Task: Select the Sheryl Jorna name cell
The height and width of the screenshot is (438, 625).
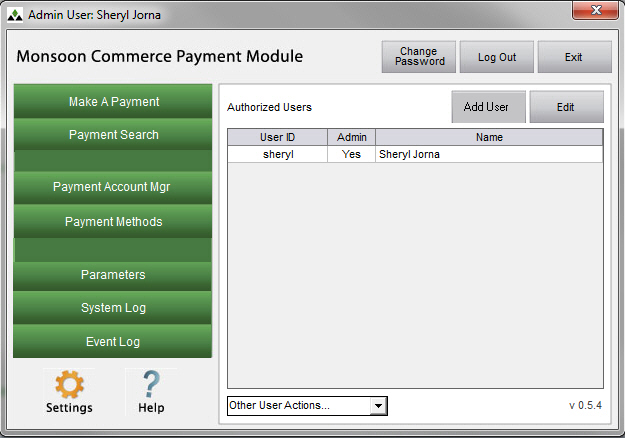Action: click(489, 154)
